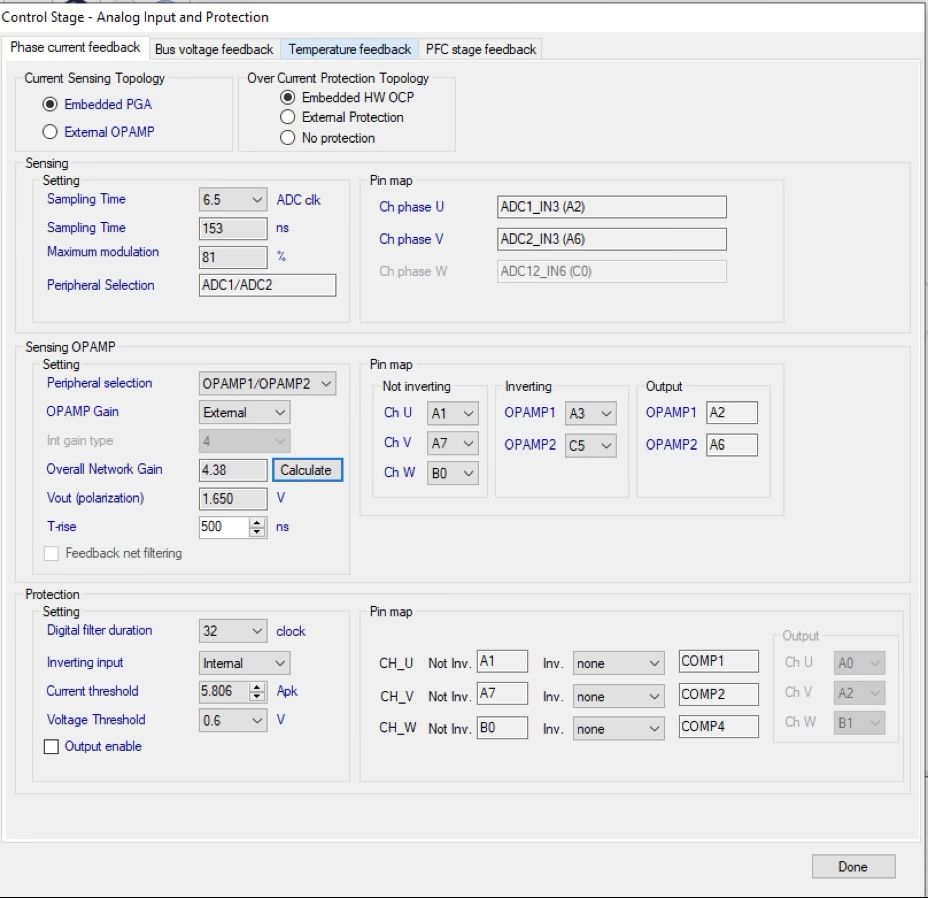Click the CH_U Not Inv. A1 field
The image size is (928, 898).
point(502,661)
